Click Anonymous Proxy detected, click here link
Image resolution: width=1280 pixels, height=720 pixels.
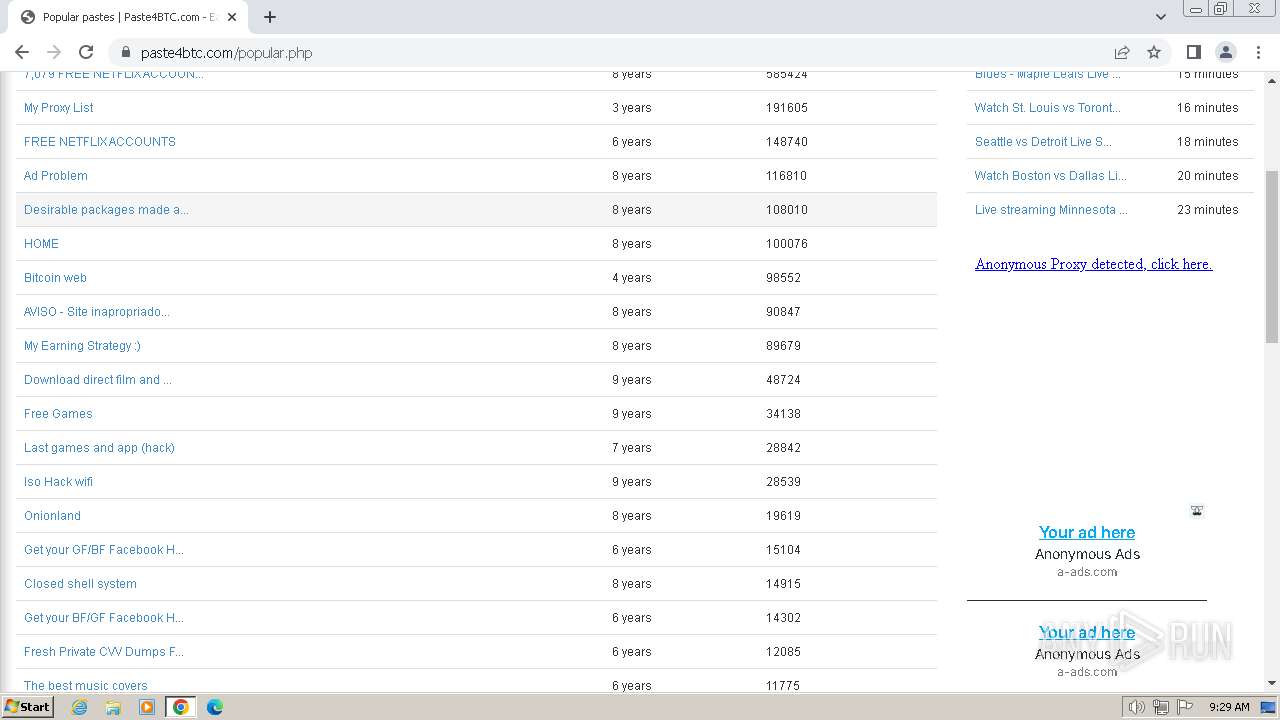pyautogui.click(x=1093, y=264)
